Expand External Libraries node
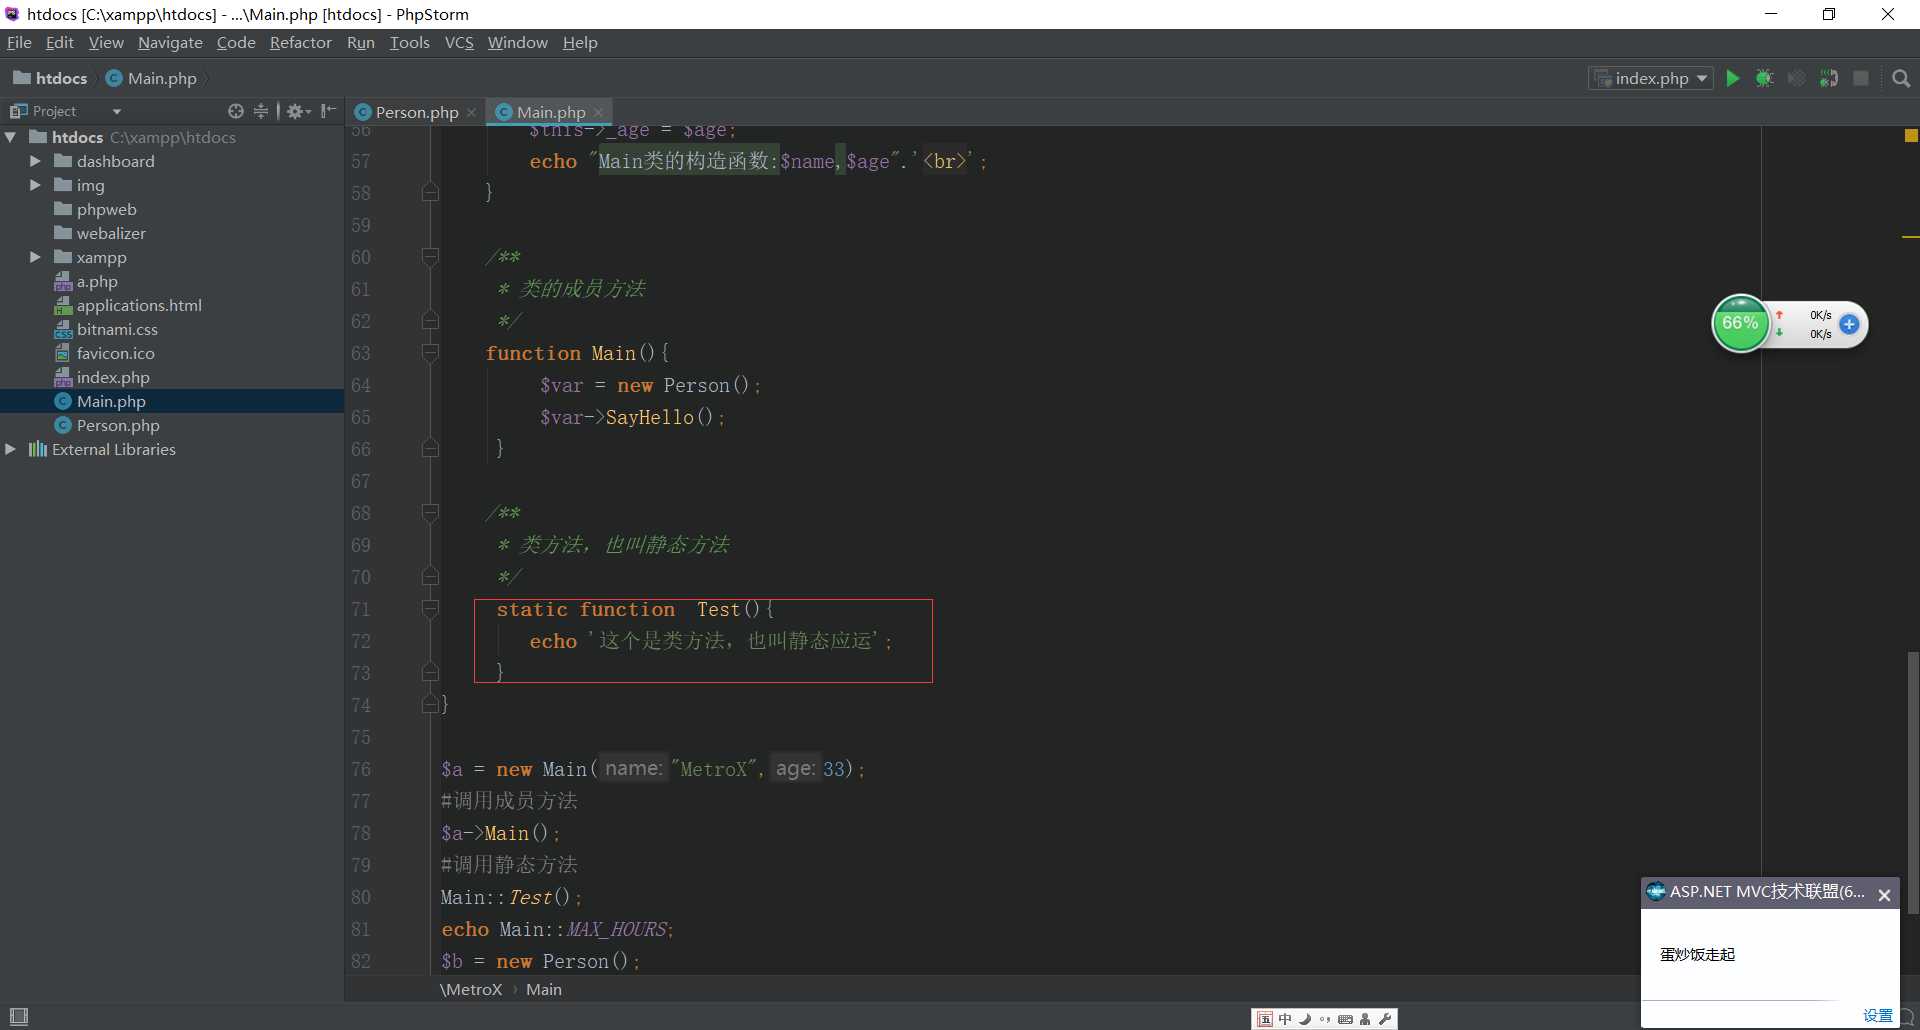This screenshot has height=1030, width=1920. coord(11,449)
